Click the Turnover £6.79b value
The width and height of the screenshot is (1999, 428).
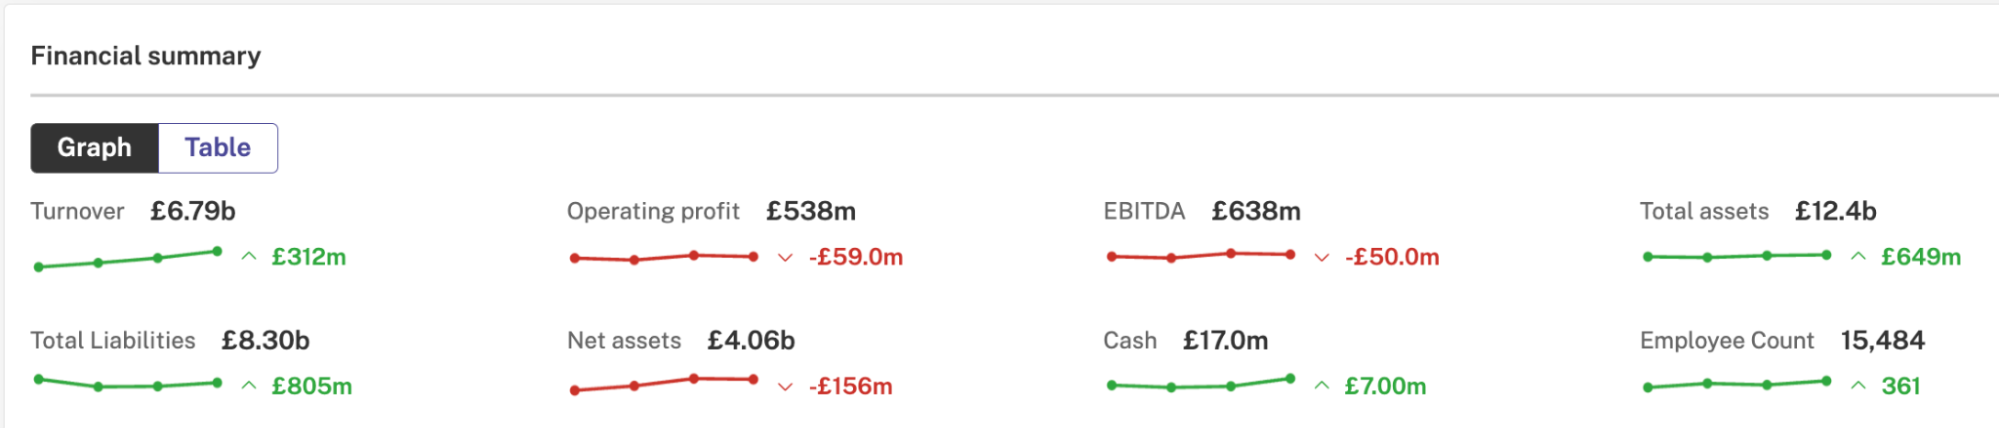(x=193, y=211)
